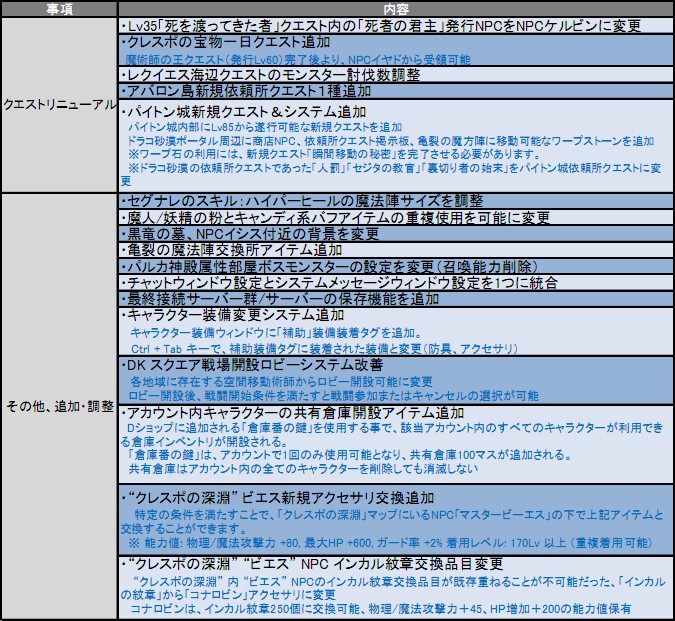Select the その他、追加・調整 category cell
675x621 pixels.
[x=59, y=406]
